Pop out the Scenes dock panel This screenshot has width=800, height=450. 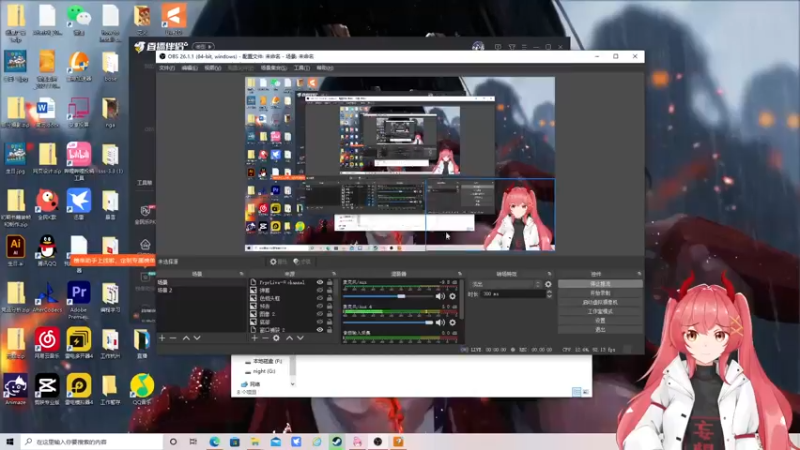click(x=241, y=274)
